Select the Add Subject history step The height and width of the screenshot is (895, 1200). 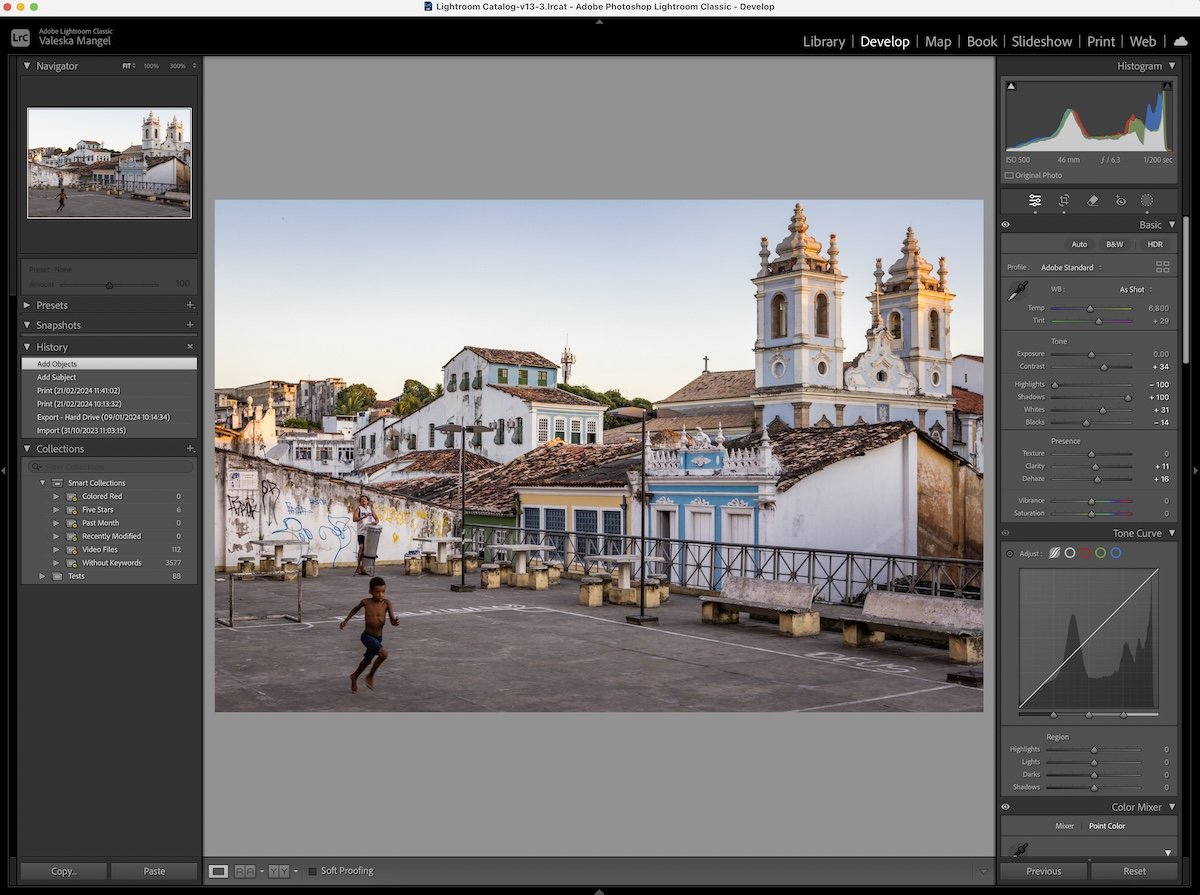[x=57, y=377]
